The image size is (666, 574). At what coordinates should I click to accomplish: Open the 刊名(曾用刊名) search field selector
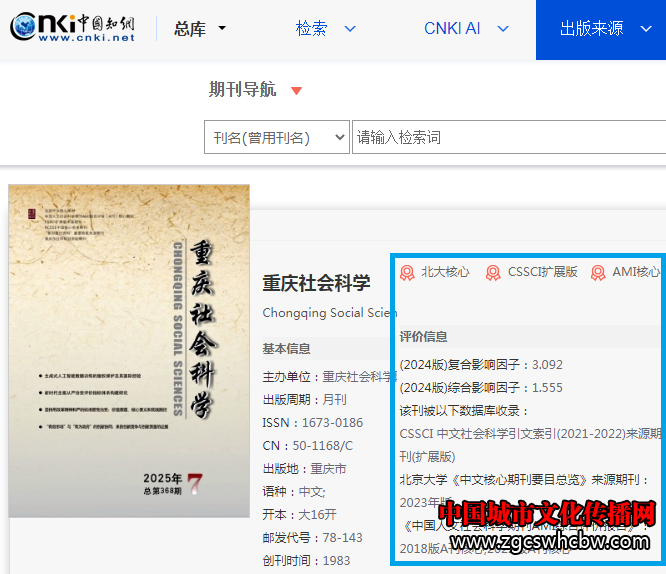[276, 137]
